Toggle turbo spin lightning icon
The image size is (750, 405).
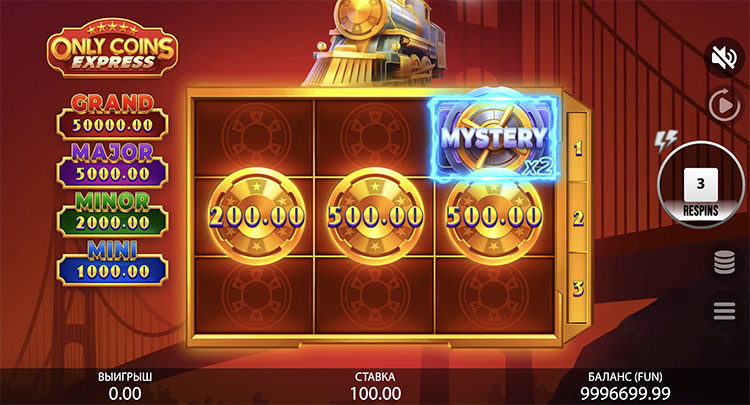pos(666,142)
